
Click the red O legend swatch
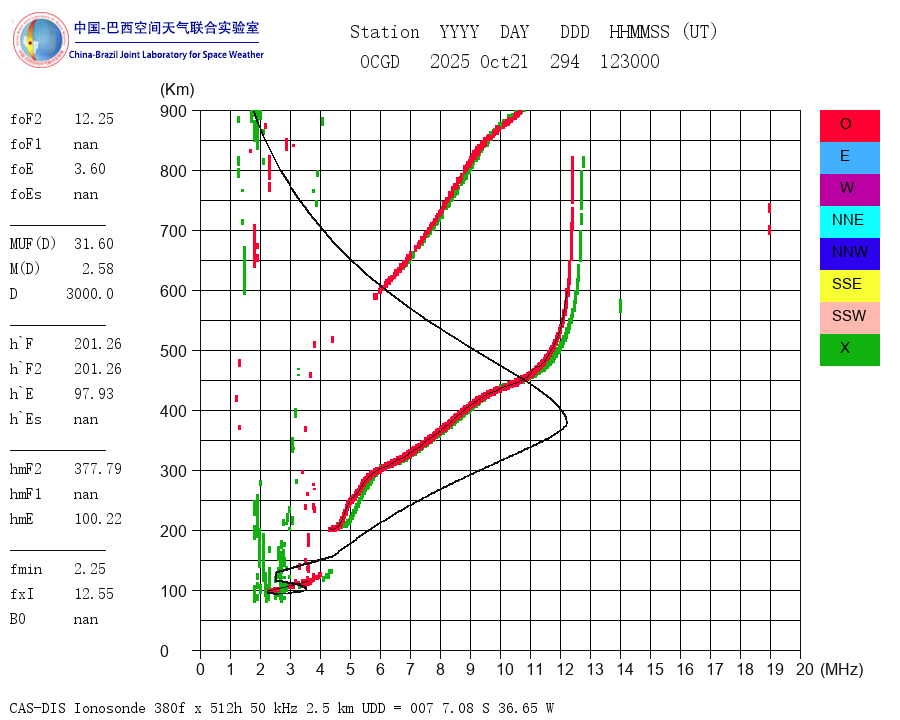click(849, 126)
